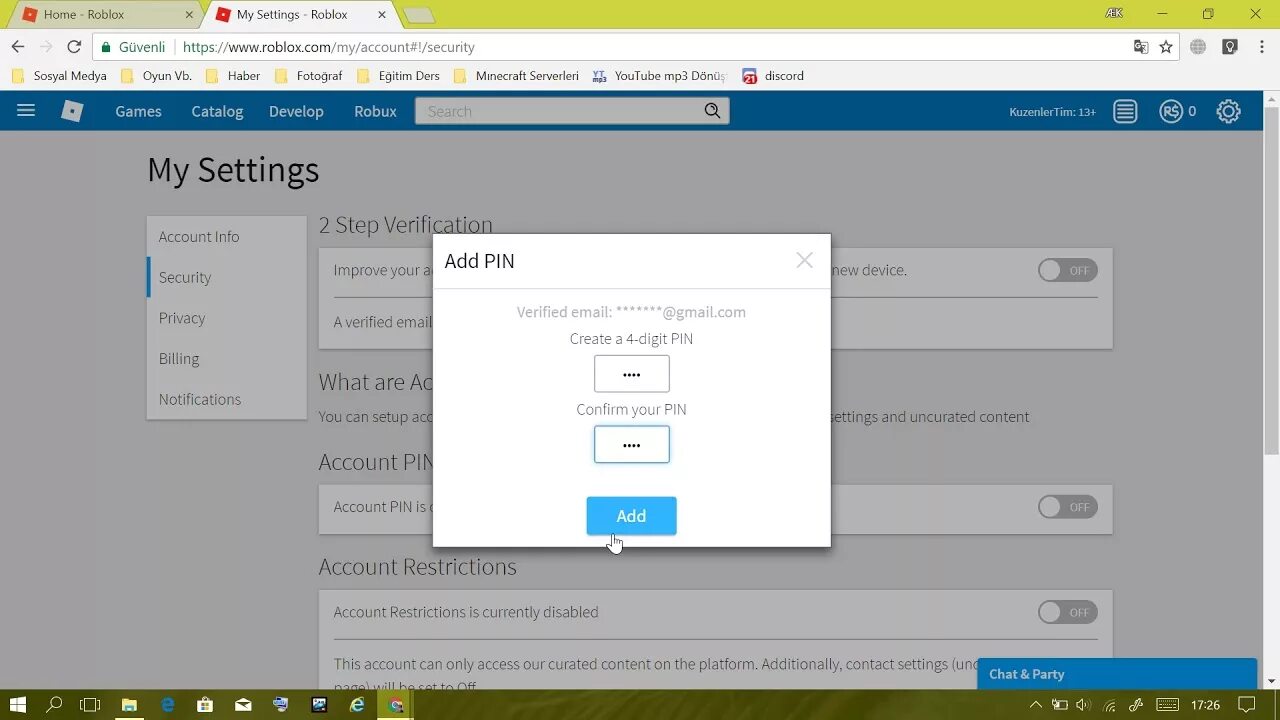Image resolution: width=1280 pixels, height=720 pixels.
Task: Open the Robux navbar item
Action: point(375,111)
